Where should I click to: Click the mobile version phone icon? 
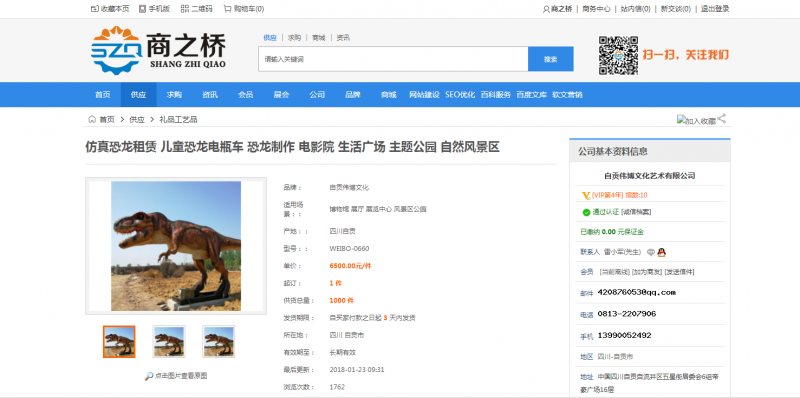[x=142, y=9]
